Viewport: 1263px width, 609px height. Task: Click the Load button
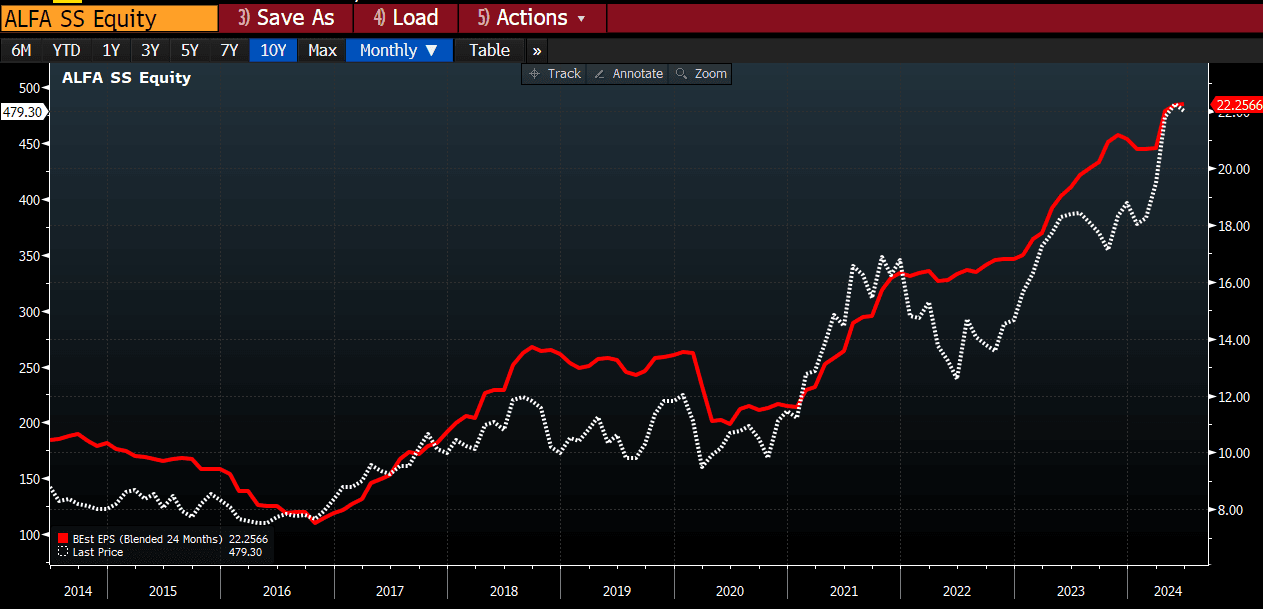click(406, 18)
